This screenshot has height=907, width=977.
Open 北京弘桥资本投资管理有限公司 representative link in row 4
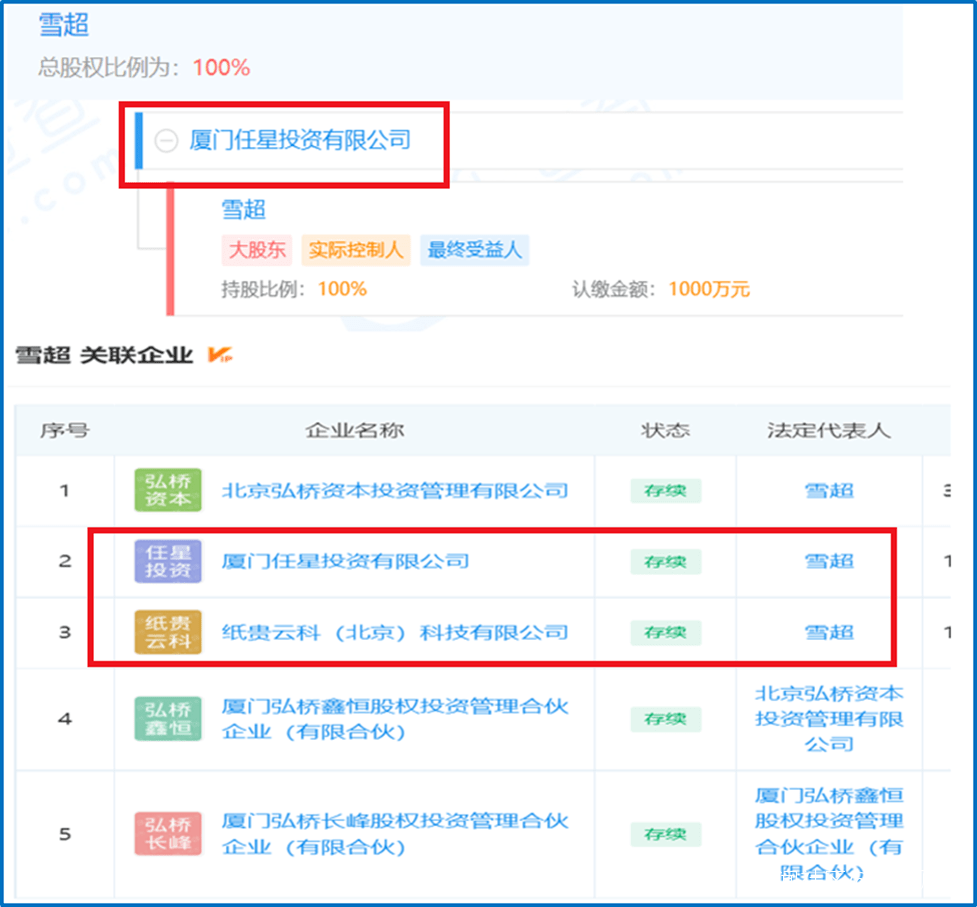click(829, 719)
